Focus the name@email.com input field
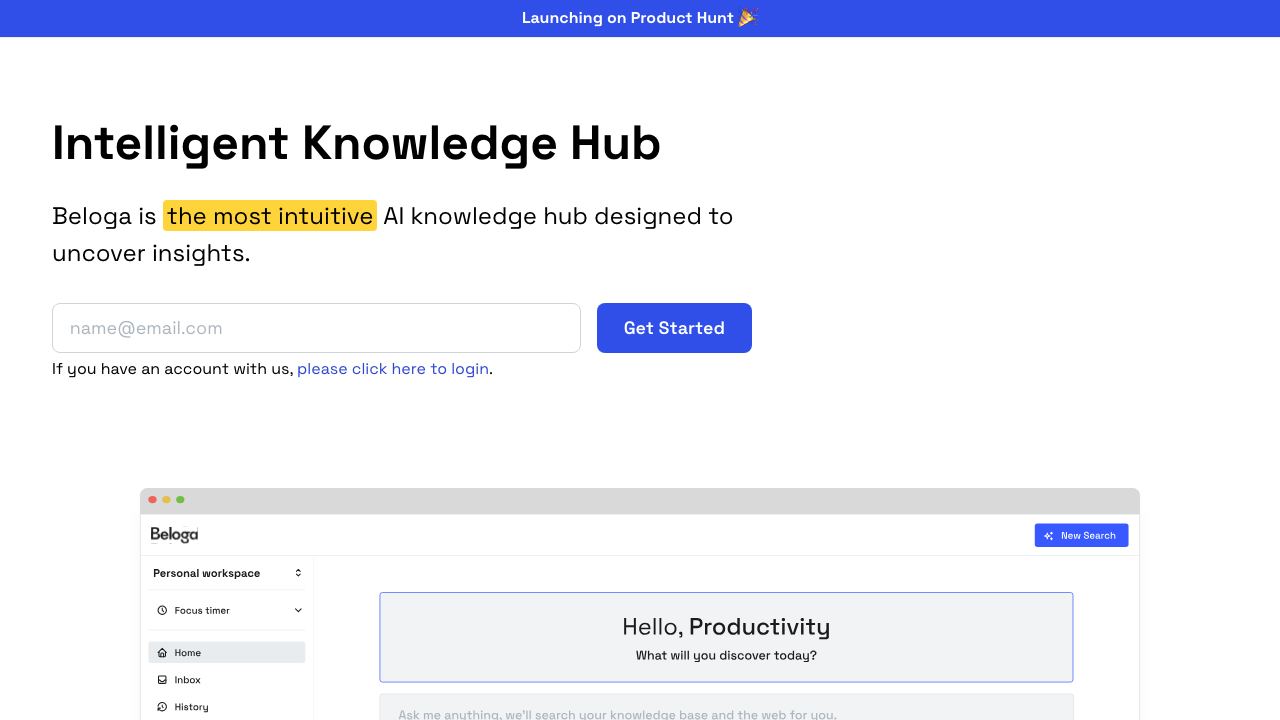The height and width of the screenshot is (720, 1280). tap(316, 328)
